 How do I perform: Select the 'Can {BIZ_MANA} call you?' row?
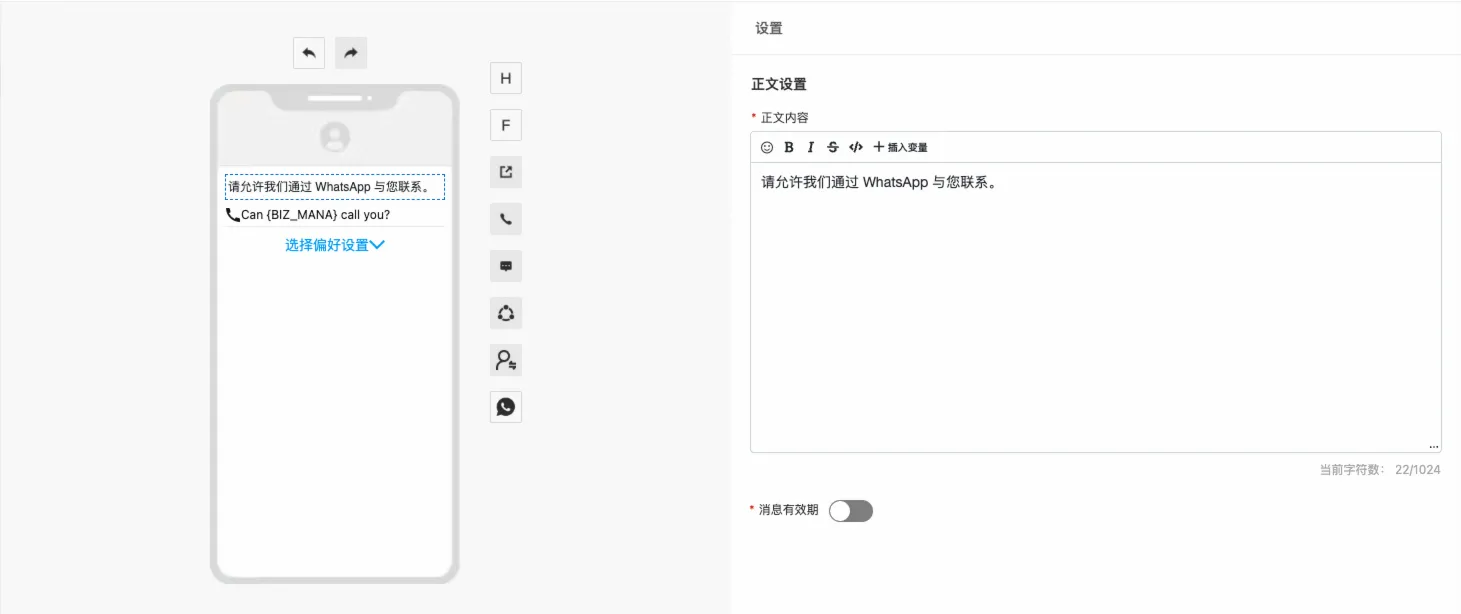coord(335,214)
